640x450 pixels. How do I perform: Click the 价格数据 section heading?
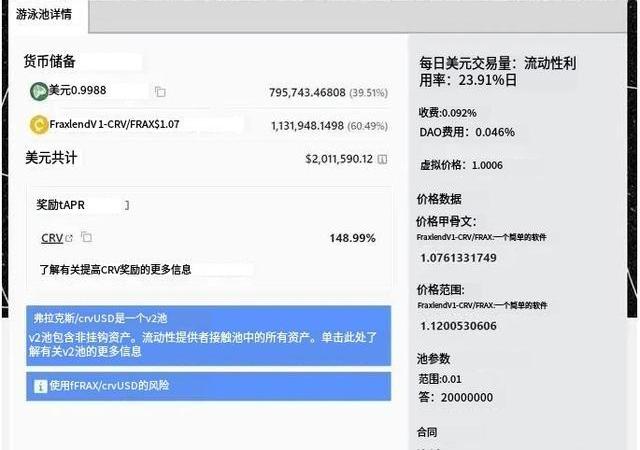click(439, 199)
